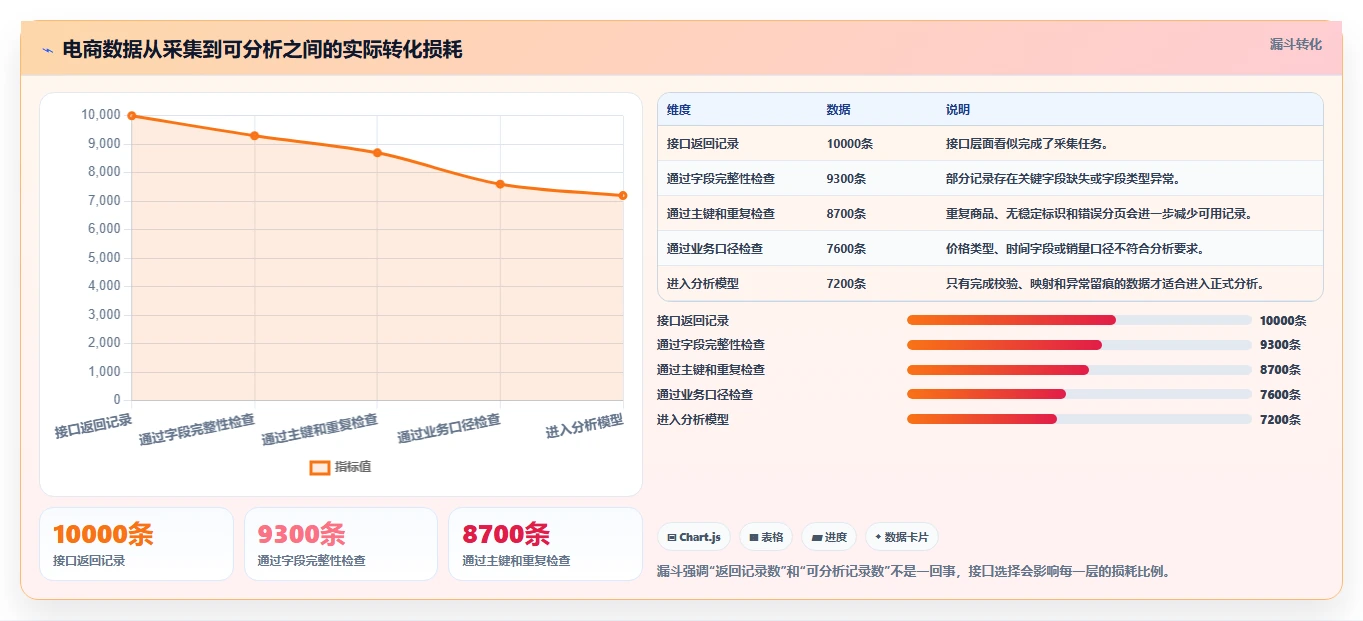
Task: Click the 10,000 y-axis label
Action: 100,116
